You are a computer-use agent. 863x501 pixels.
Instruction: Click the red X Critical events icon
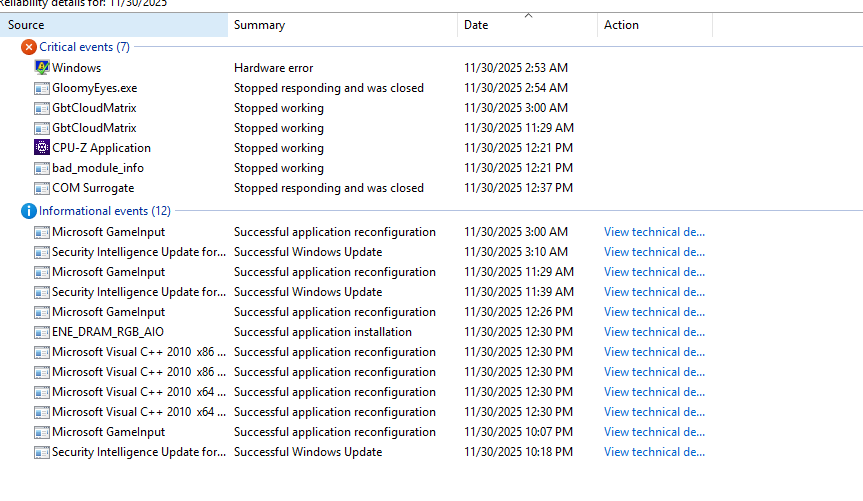[29, 47]
